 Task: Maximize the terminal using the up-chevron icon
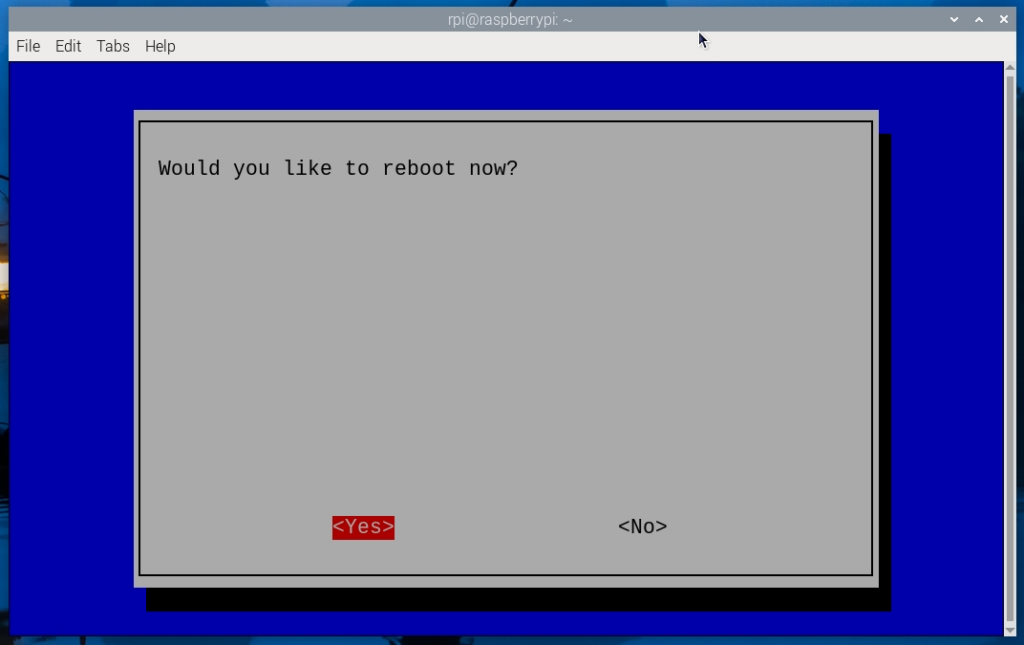pyautogui.click(x=979, y=19)
